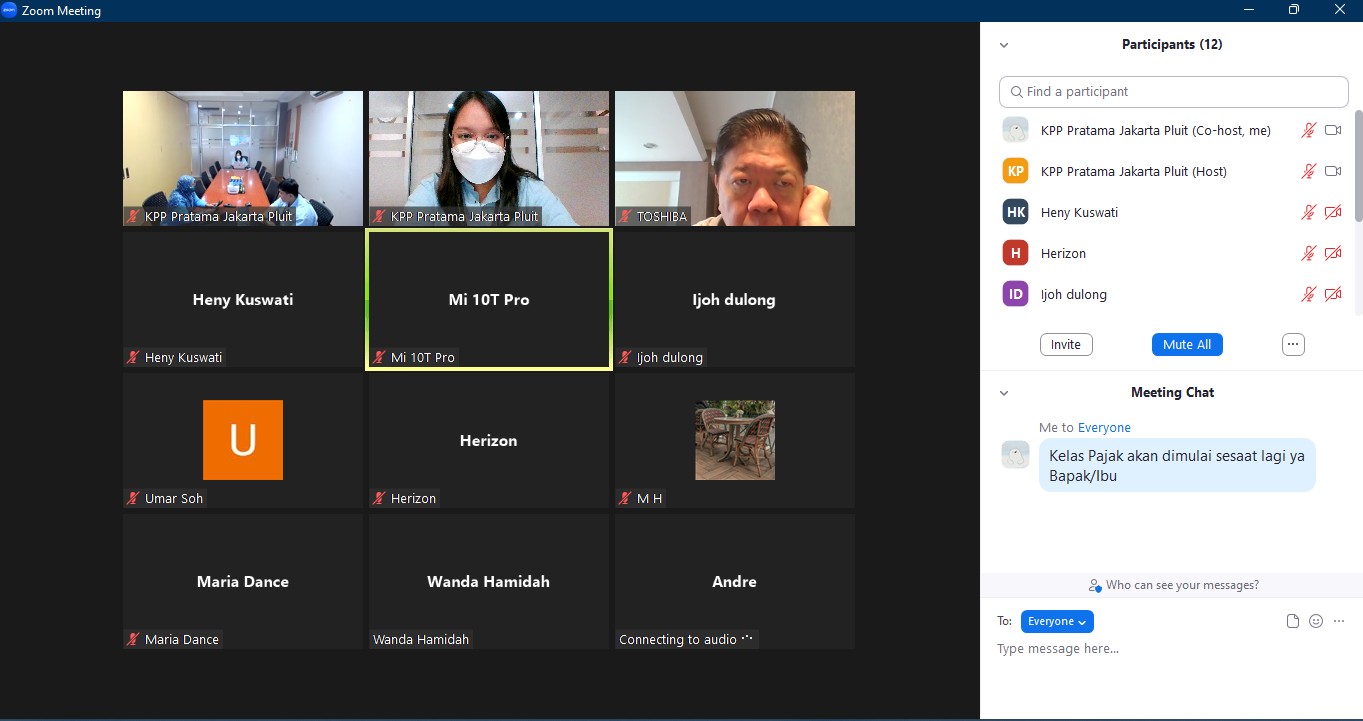Toggle microphone for Heny Kuswati in list

[1308, 212]
